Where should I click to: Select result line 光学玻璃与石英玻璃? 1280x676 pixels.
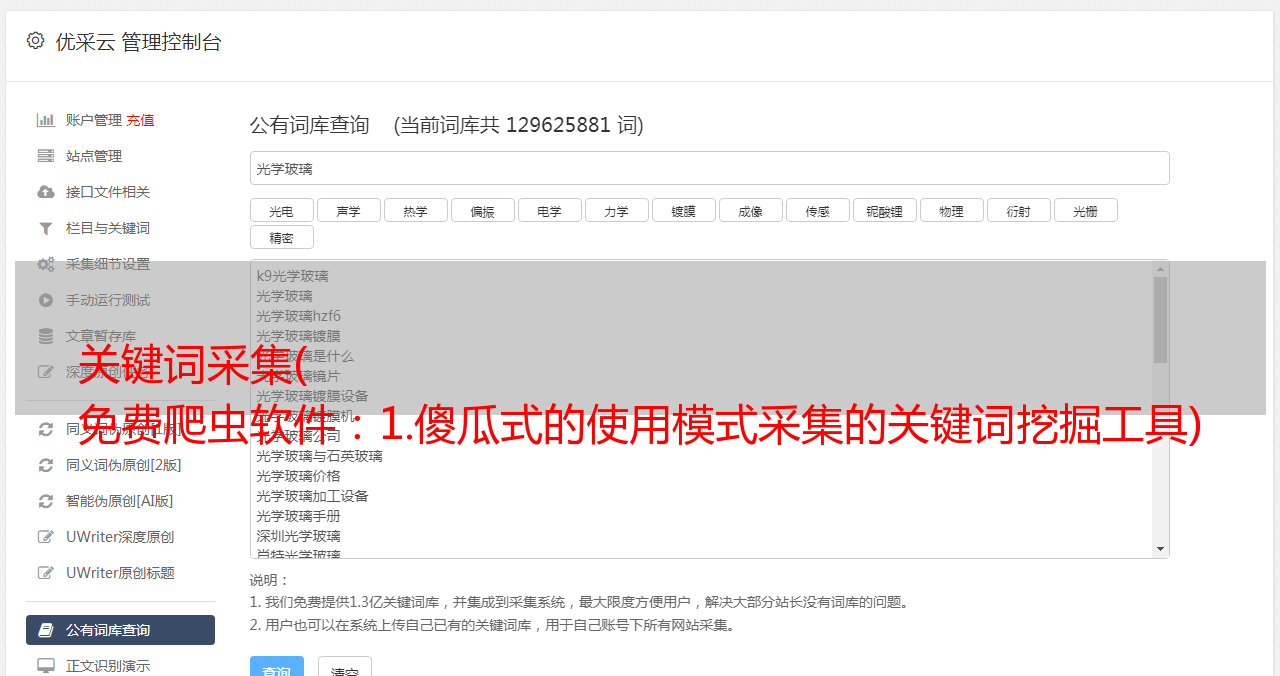pos(319,456)
